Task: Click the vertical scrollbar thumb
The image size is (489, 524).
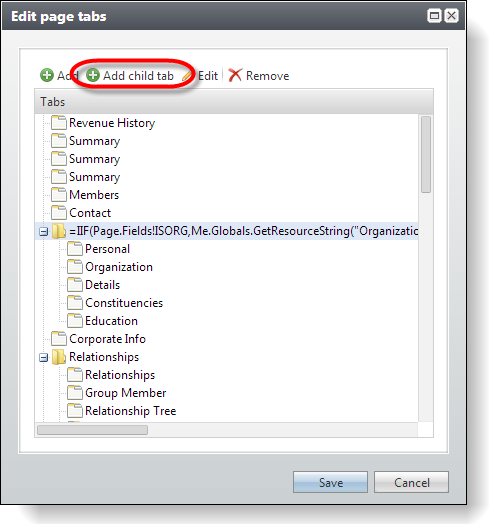Action: tap(425, 154)
